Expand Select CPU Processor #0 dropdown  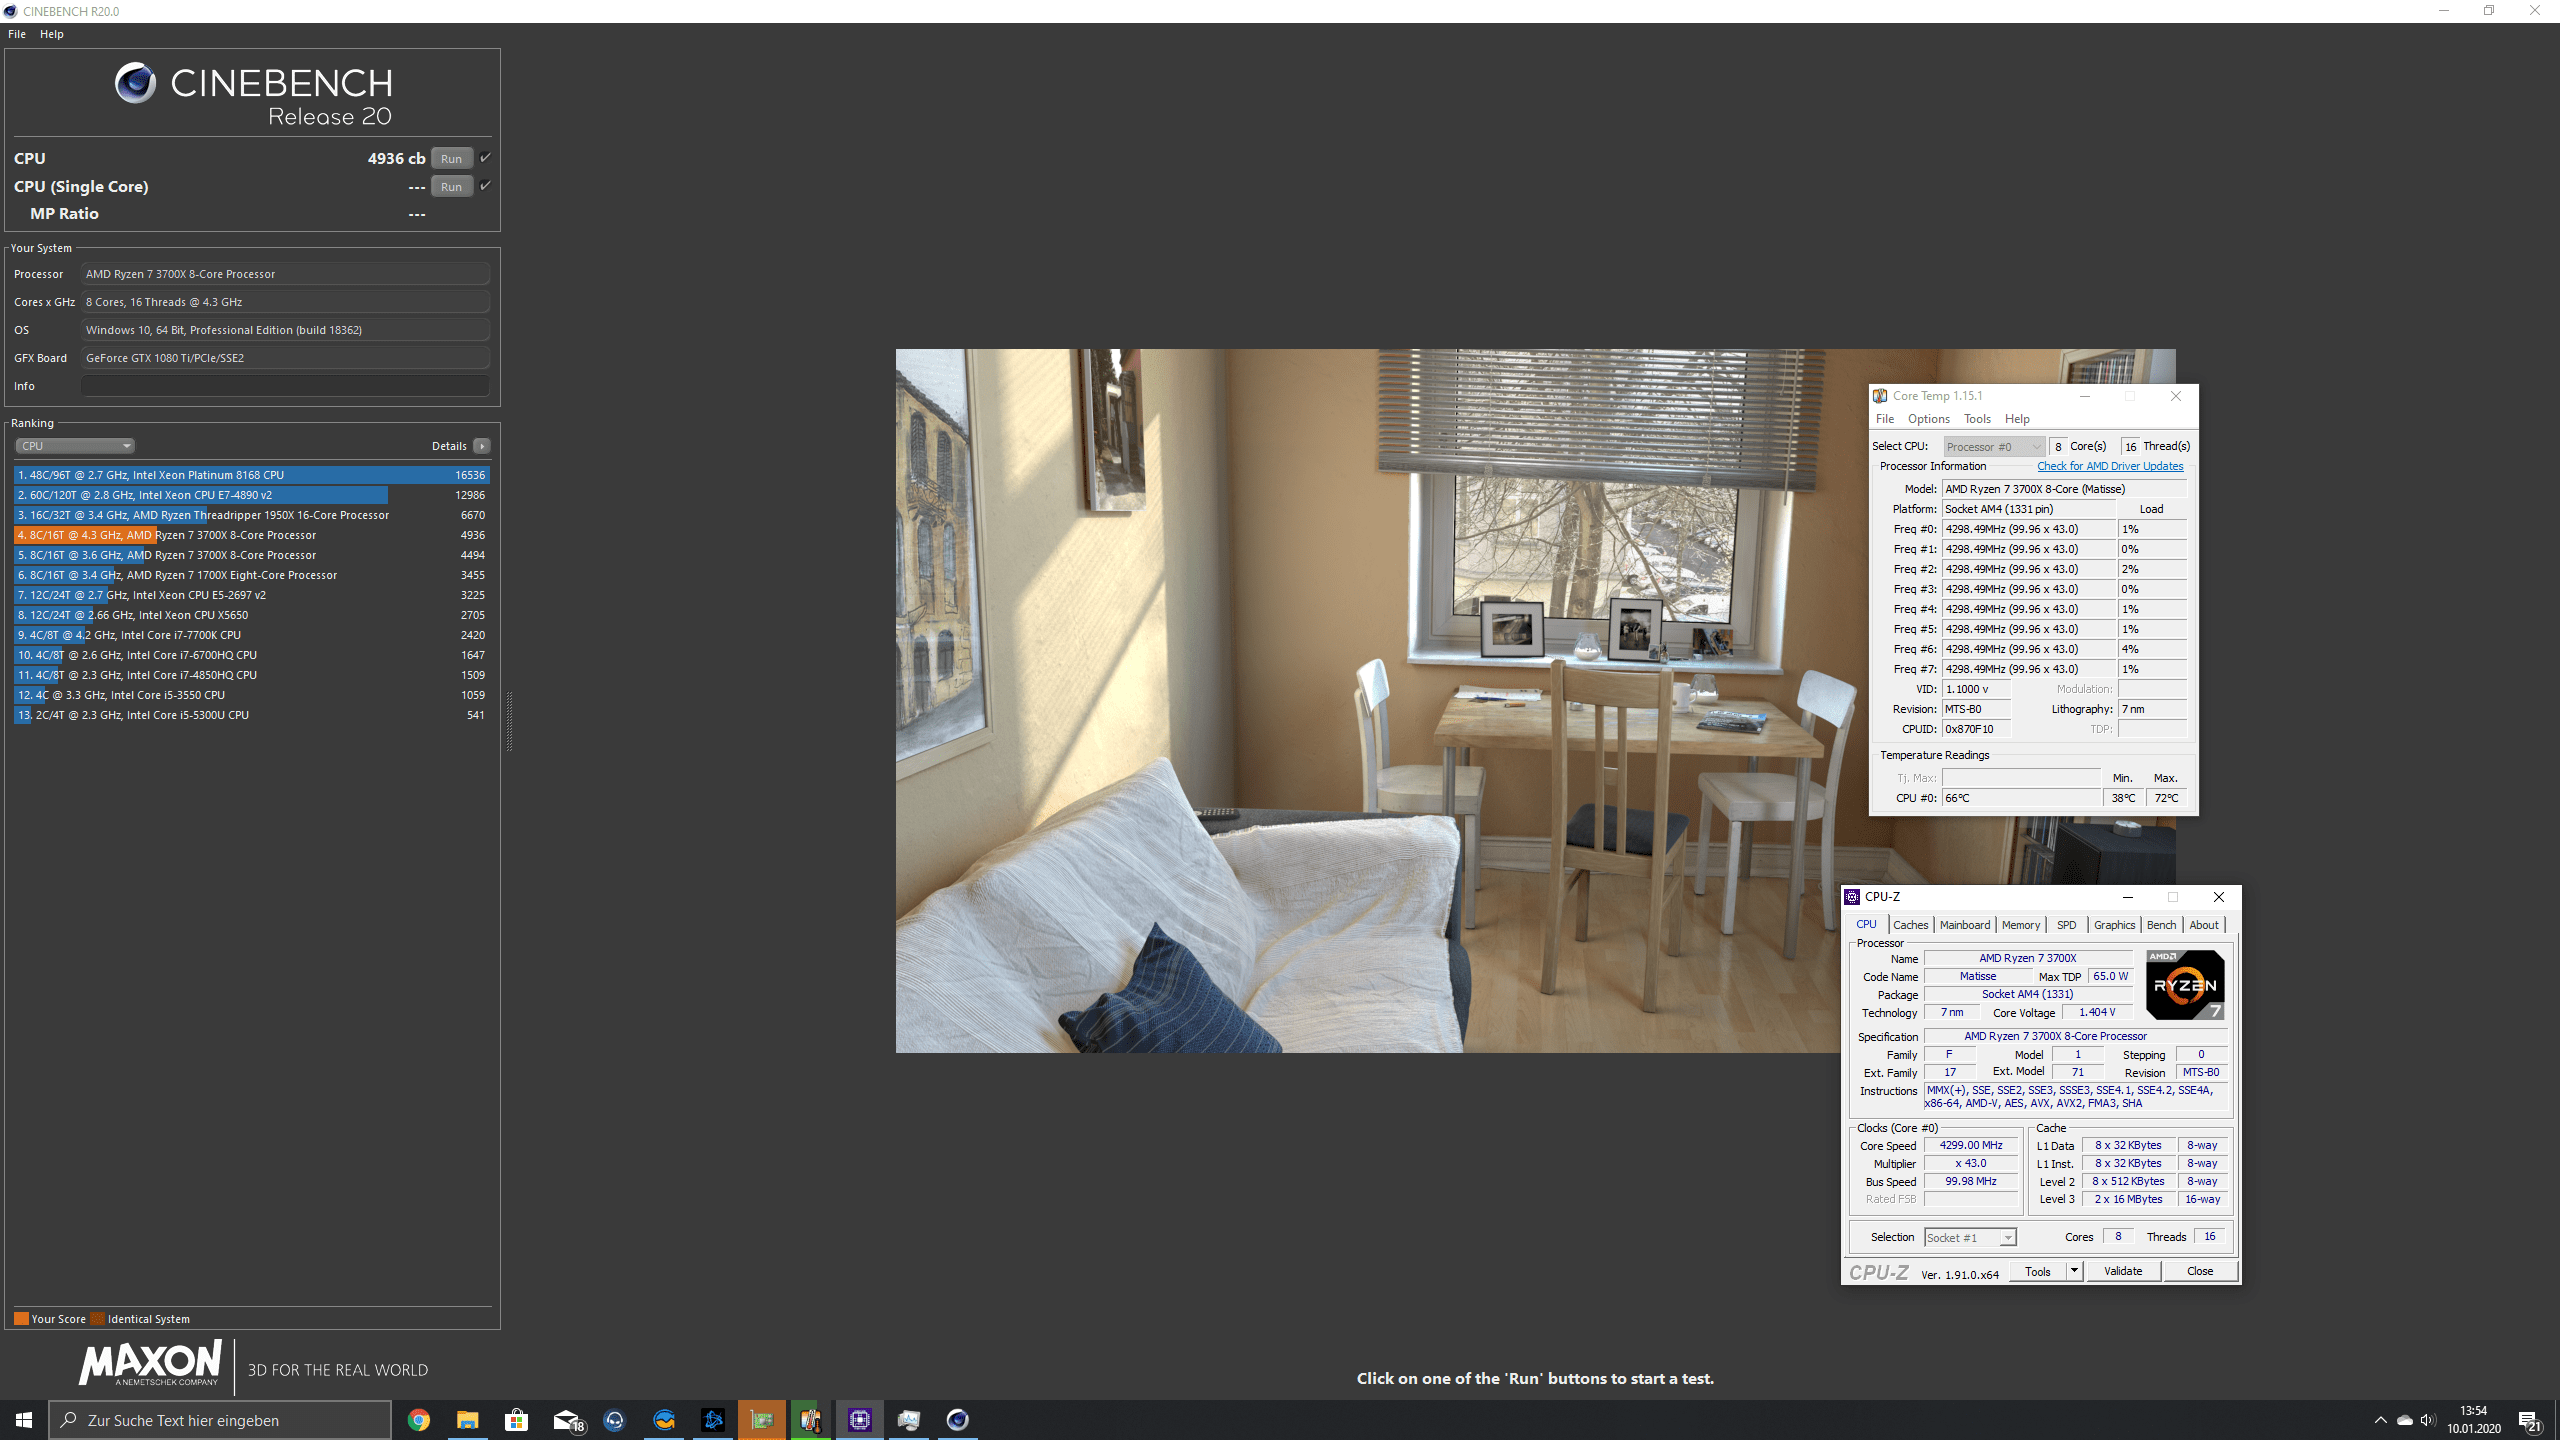1993,447
